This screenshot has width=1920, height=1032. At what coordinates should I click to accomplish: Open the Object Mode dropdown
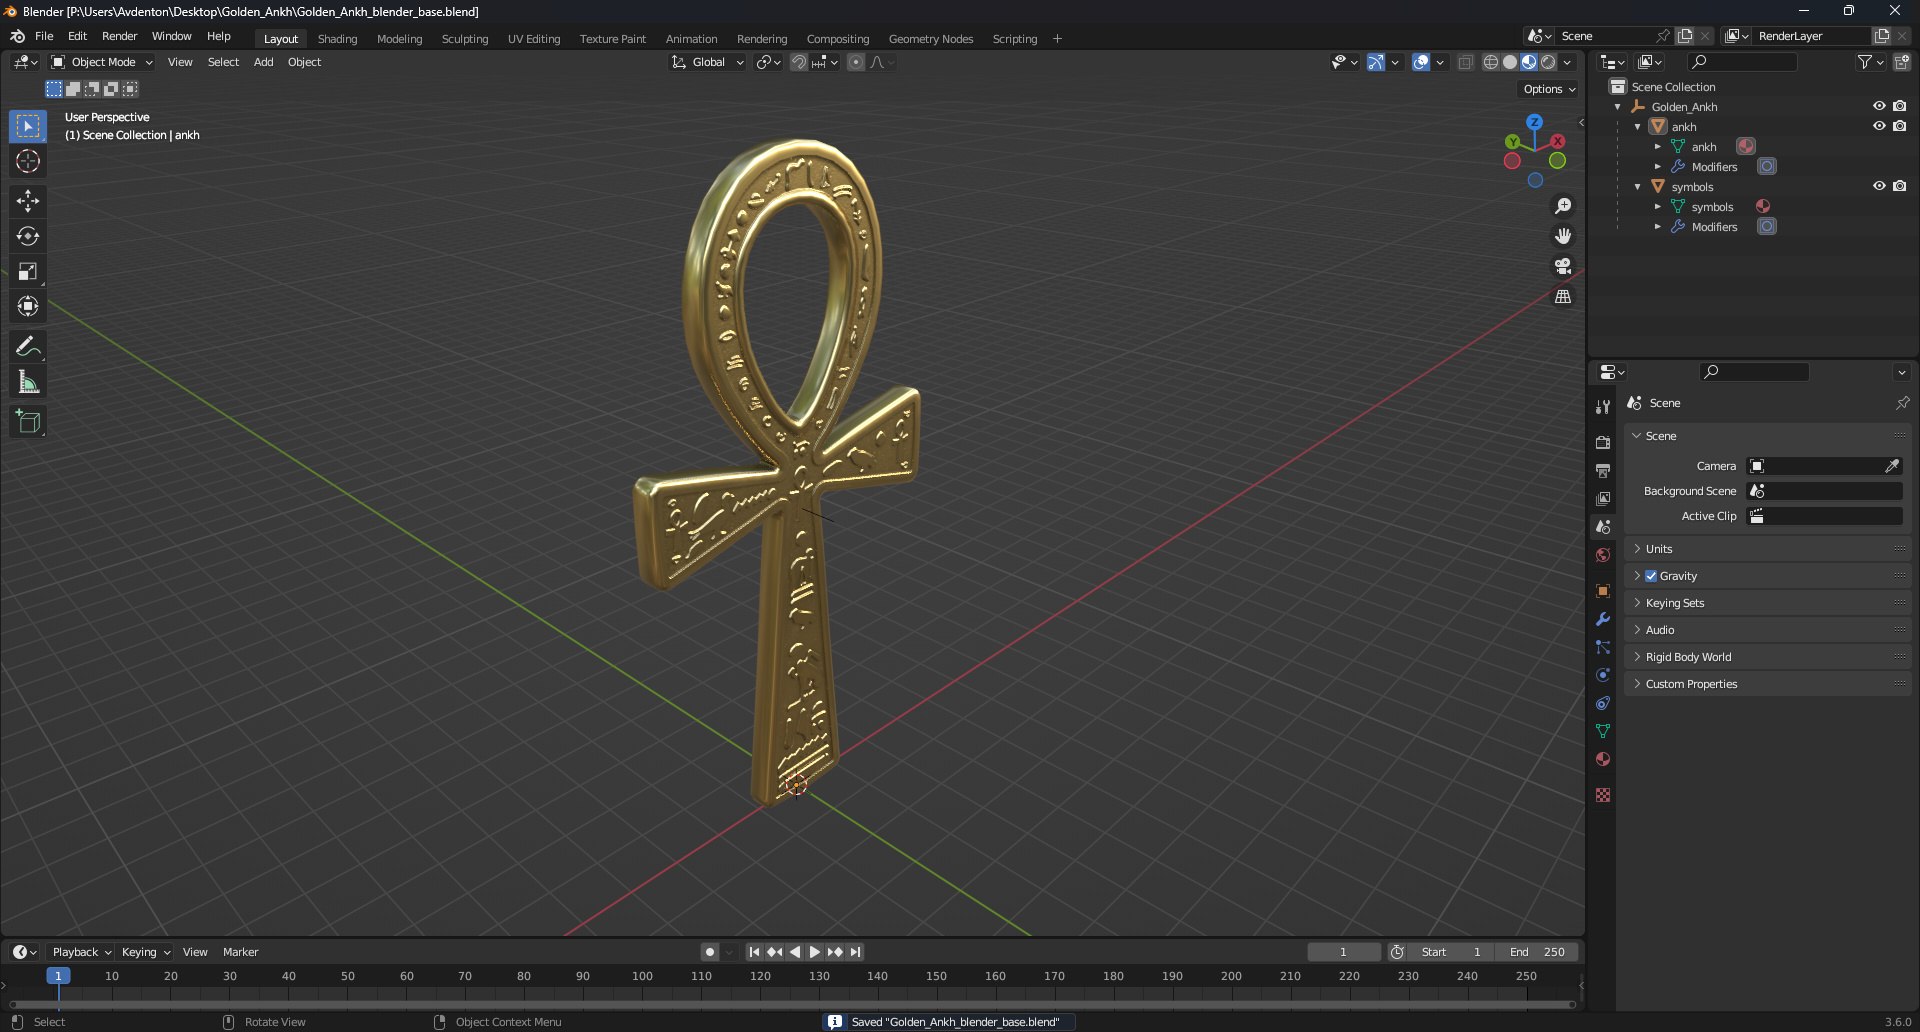pos(102,62)
